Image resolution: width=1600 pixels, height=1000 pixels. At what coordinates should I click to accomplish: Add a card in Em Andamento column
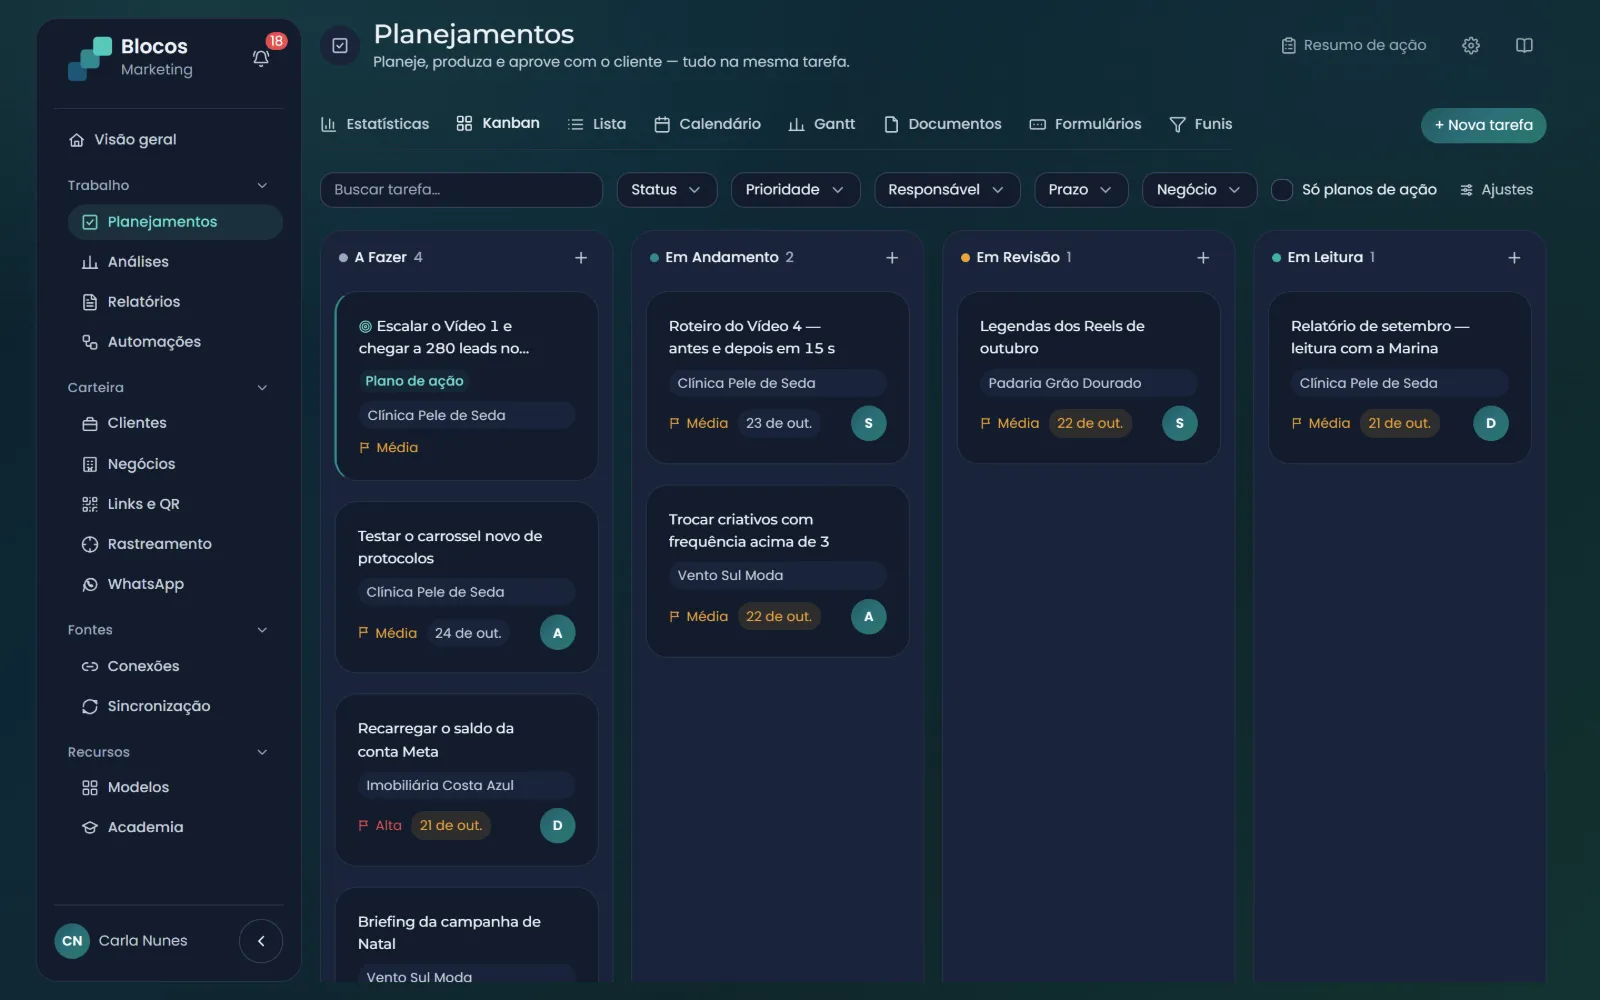click(892, 257)
